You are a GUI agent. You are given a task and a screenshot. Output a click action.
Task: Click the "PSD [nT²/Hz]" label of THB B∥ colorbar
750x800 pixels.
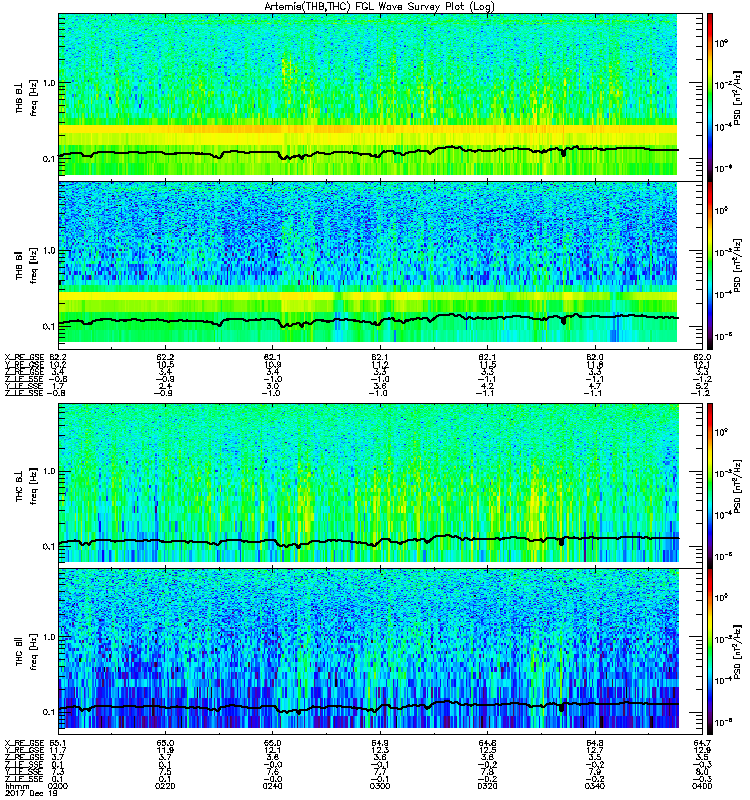[738, 265]
